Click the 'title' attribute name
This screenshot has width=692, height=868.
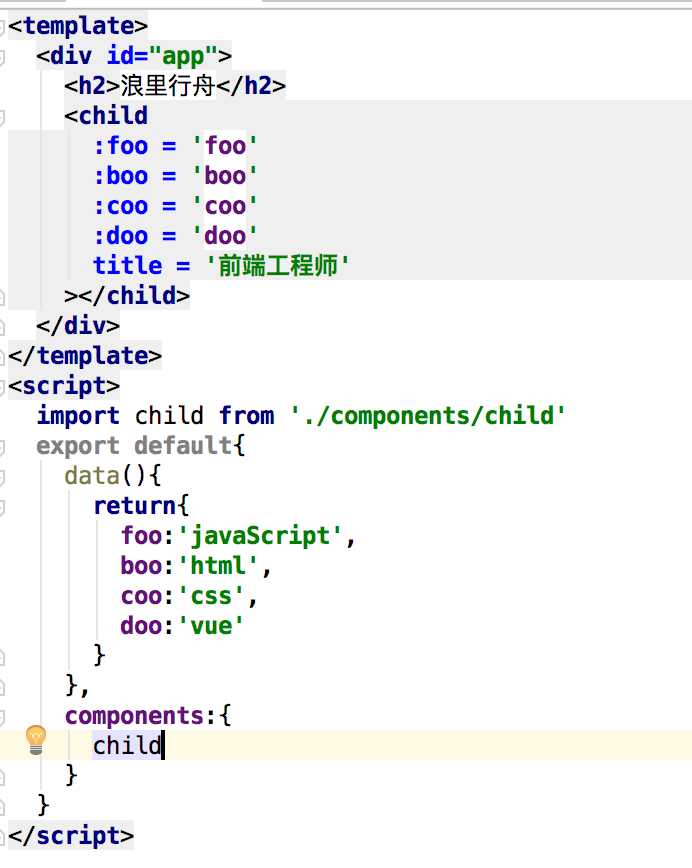[x=127, y=266]
